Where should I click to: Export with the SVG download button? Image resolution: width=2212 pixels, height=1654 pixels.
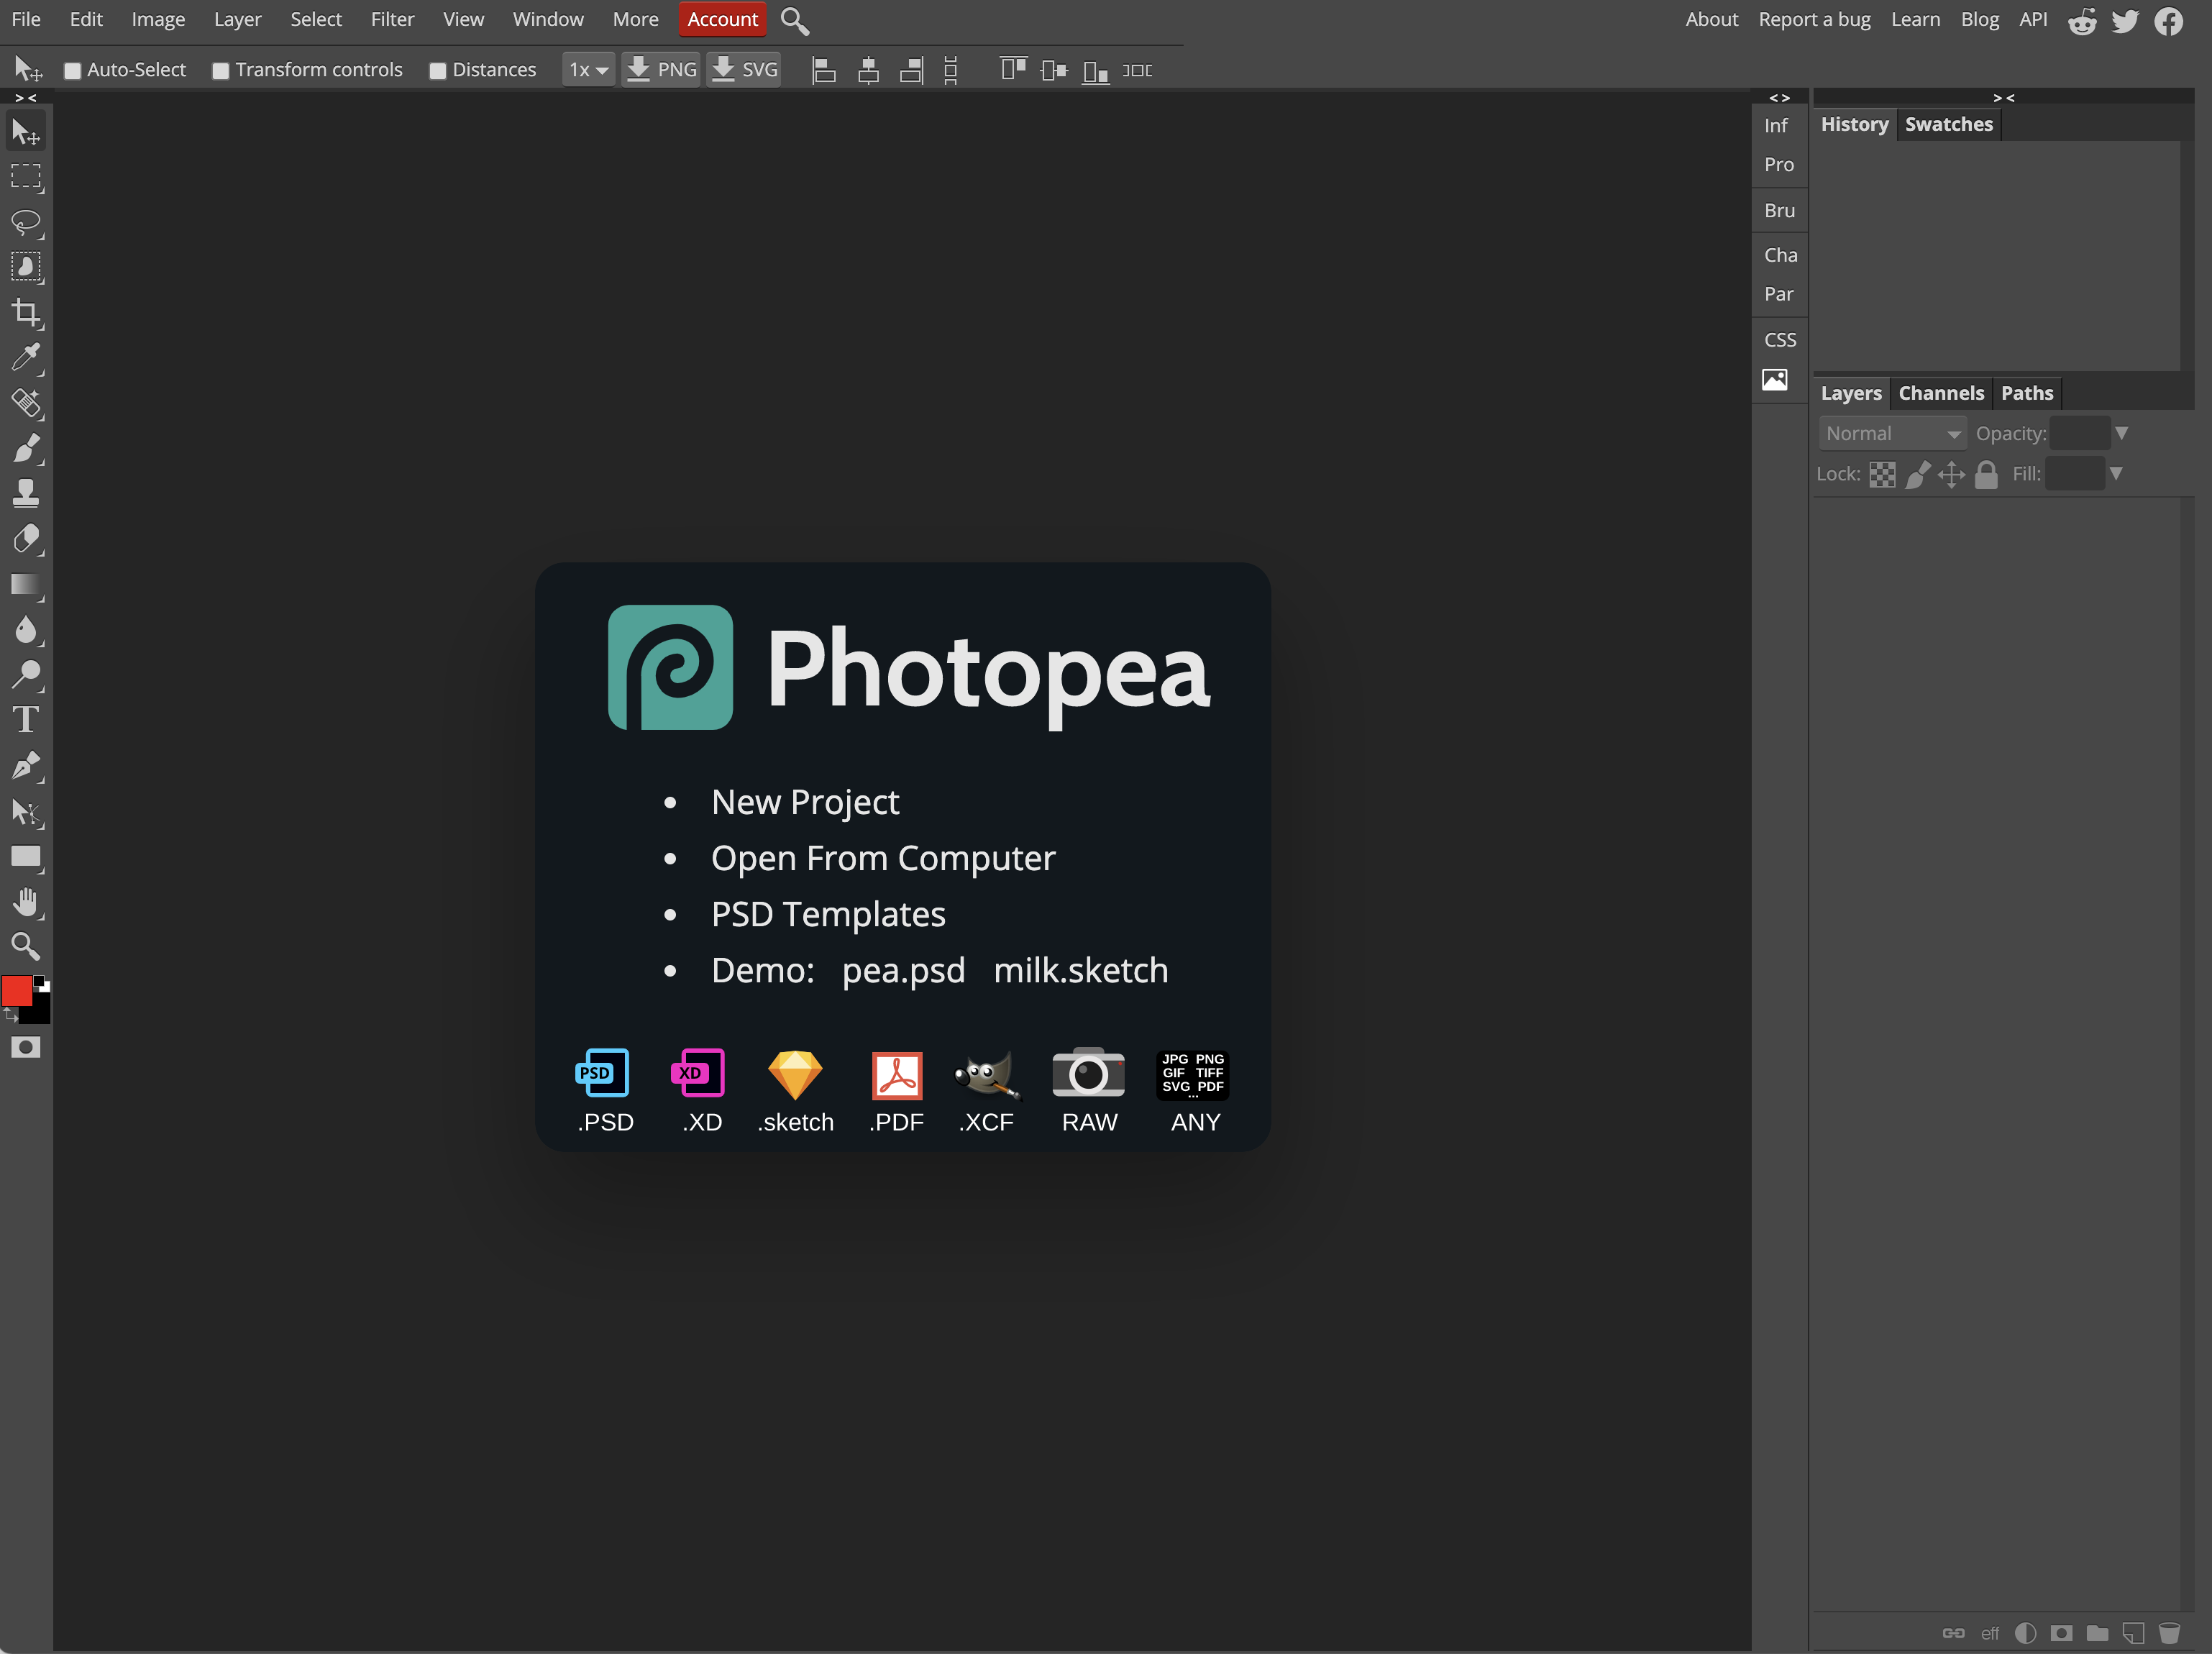pyautogui.click(x=744, y=70)
